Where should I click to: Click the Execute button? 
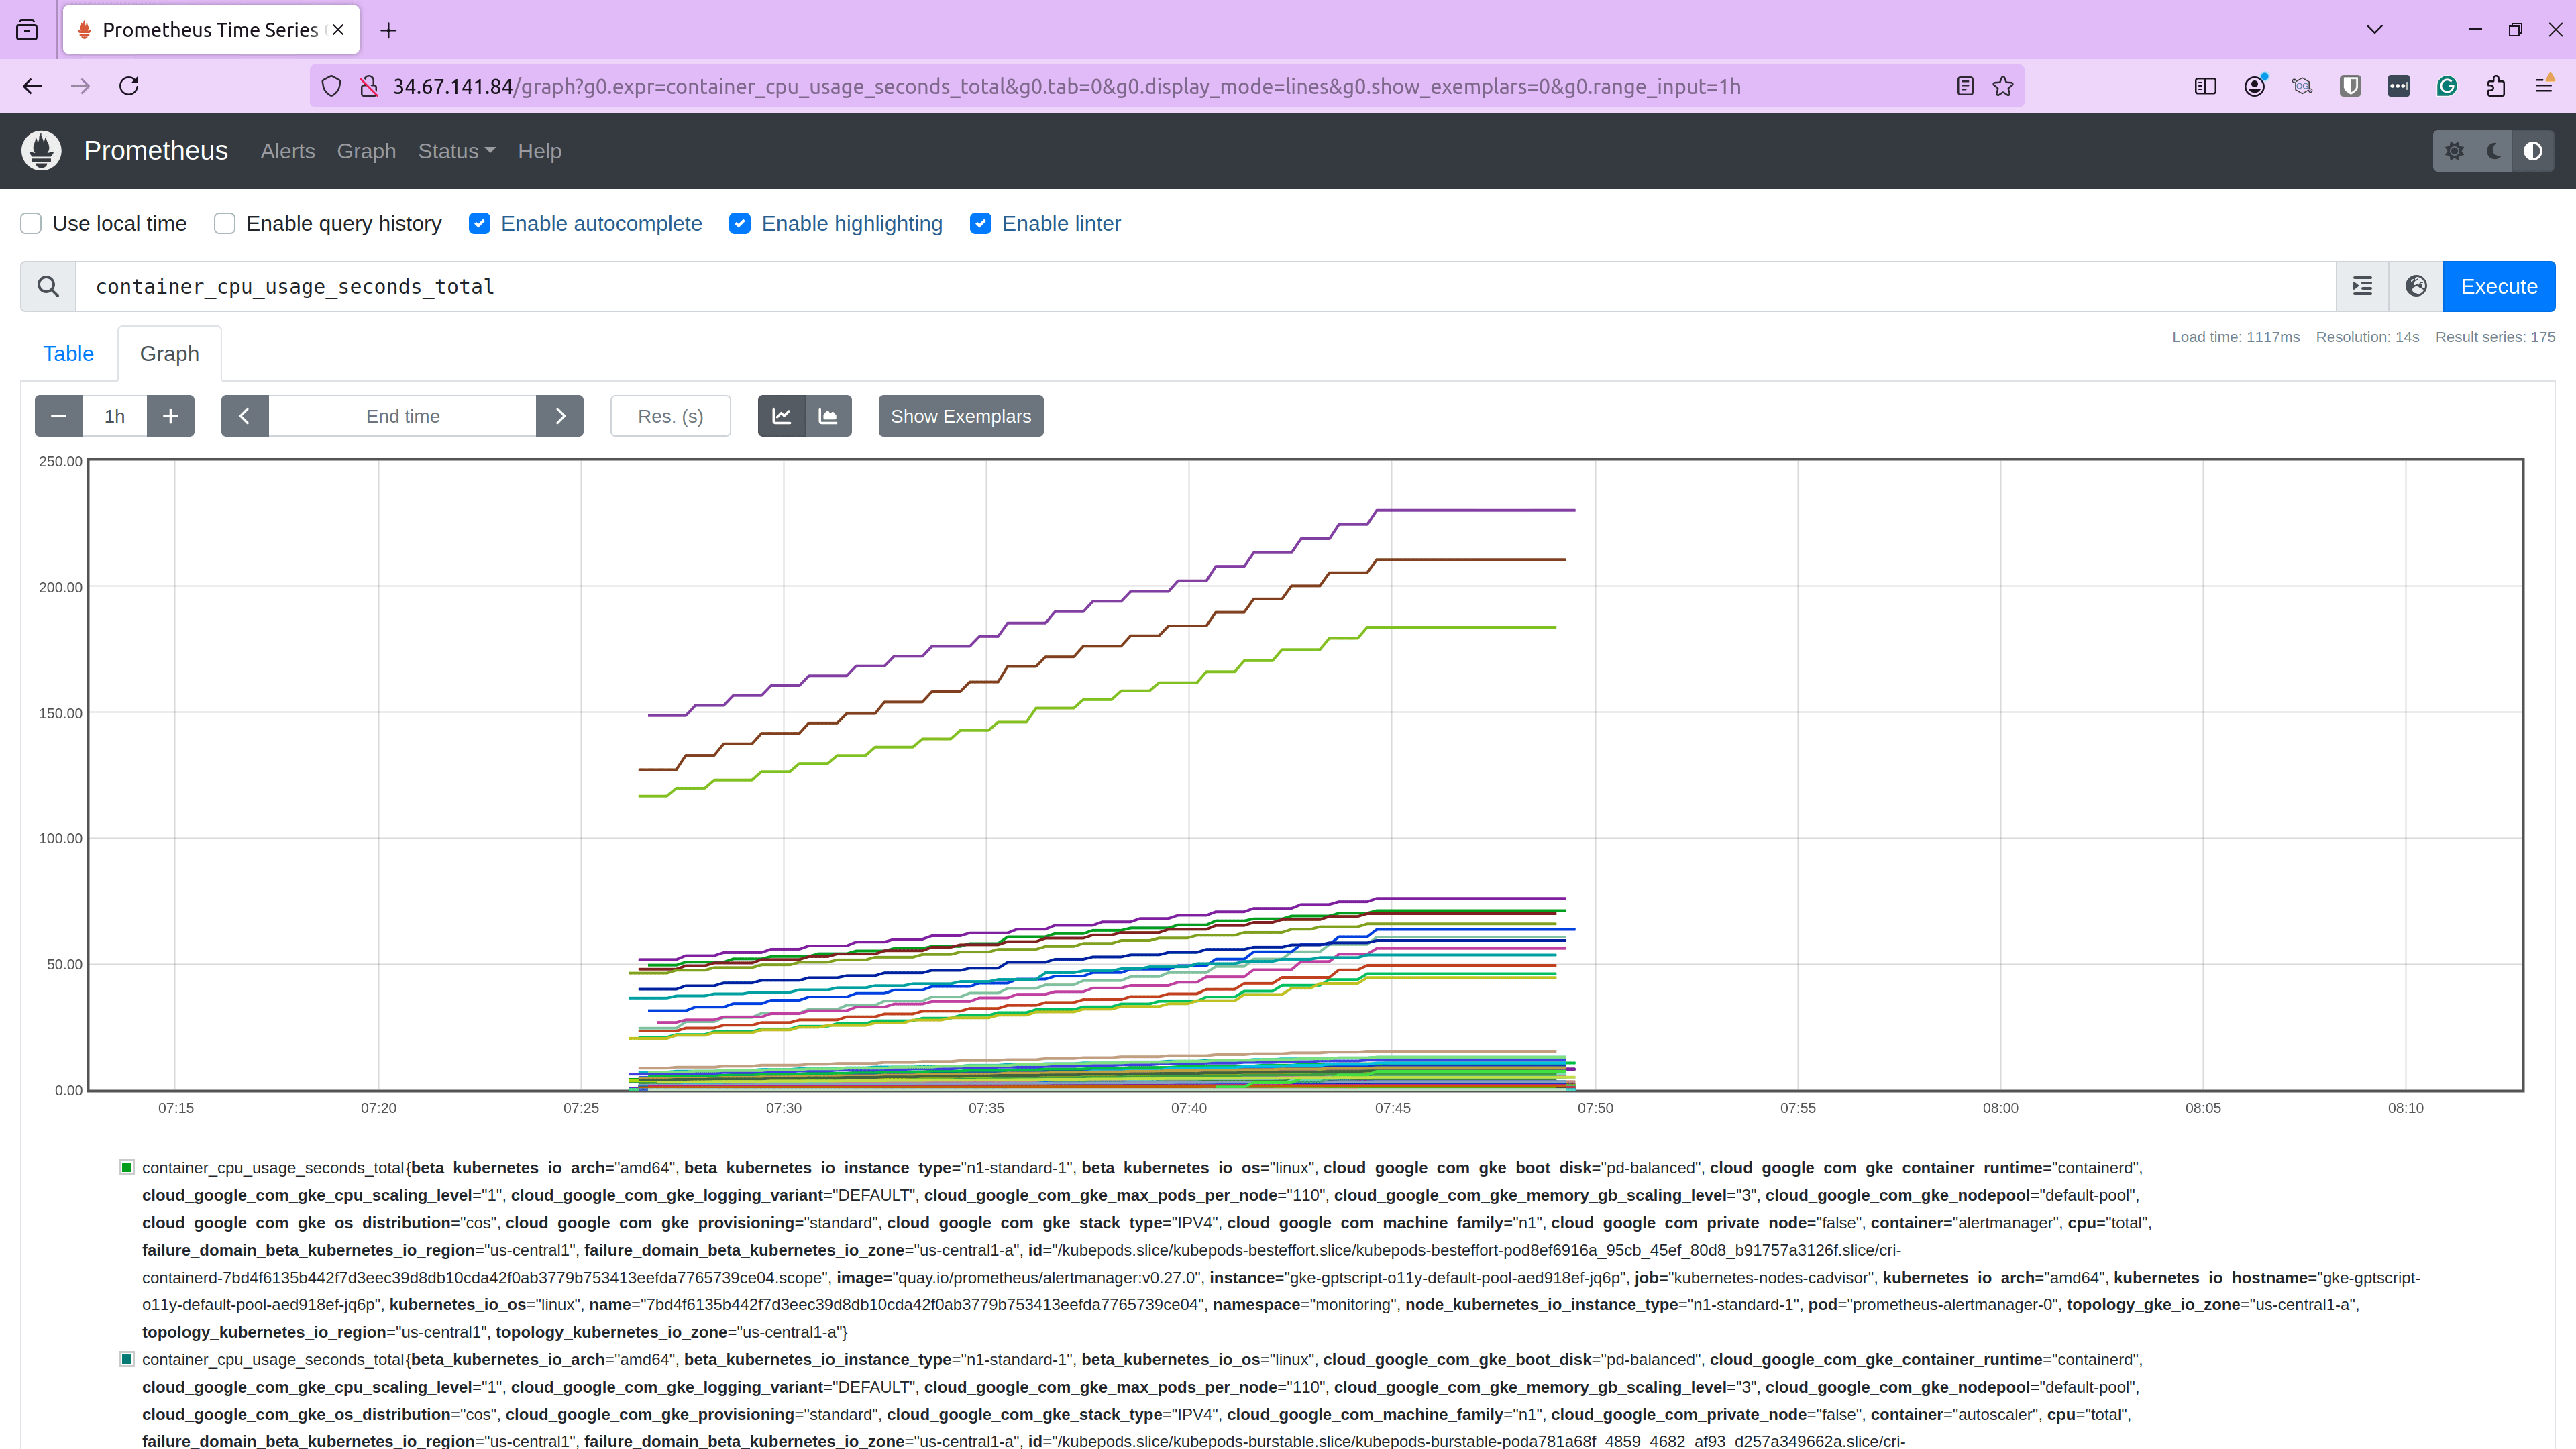point(2499,287)
